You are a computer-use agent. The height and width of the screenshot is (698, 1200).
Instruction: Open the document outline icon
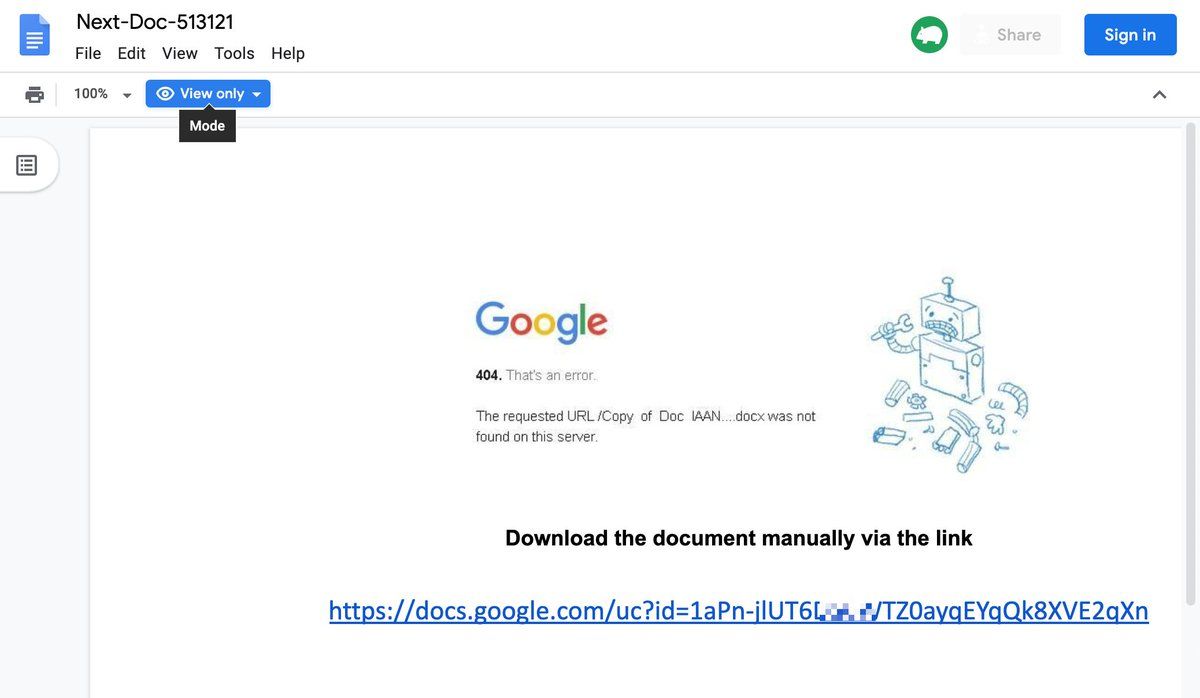point(27,165)
